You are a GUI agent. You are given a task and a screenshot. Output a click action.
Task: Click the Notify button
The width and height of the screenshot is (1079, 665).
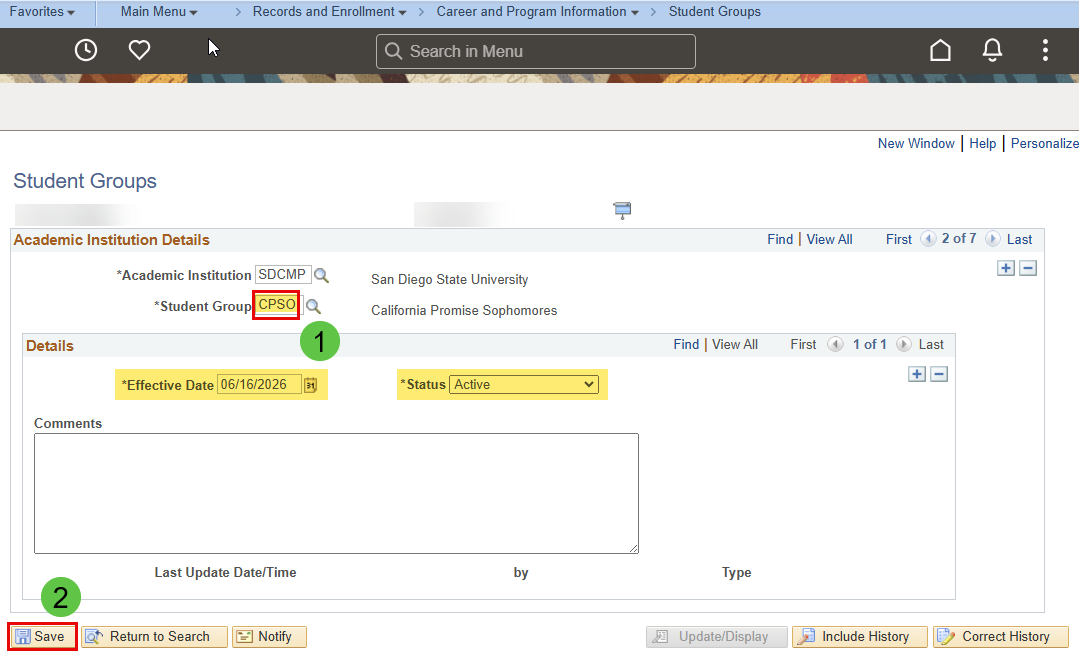click(x=269, y=637)
